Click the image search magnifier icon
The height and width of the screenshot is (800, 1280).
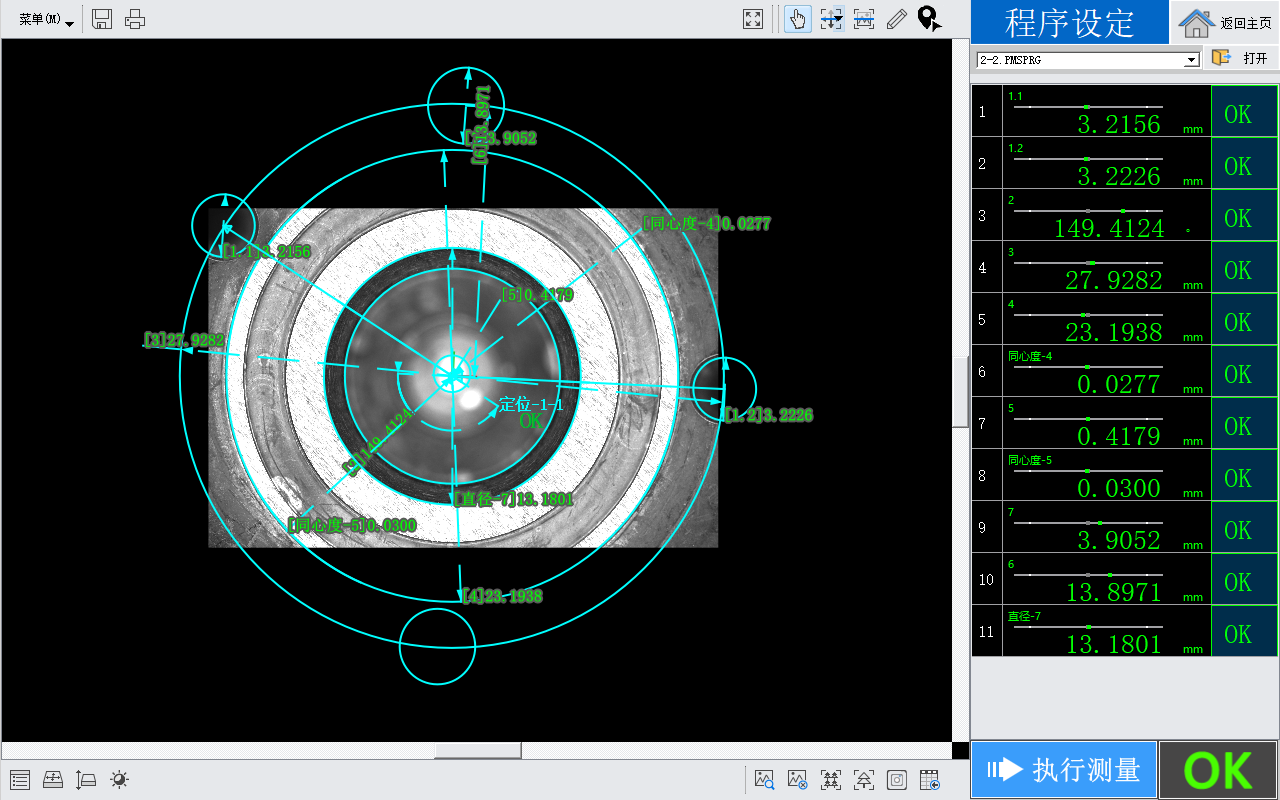click(765, 780)
